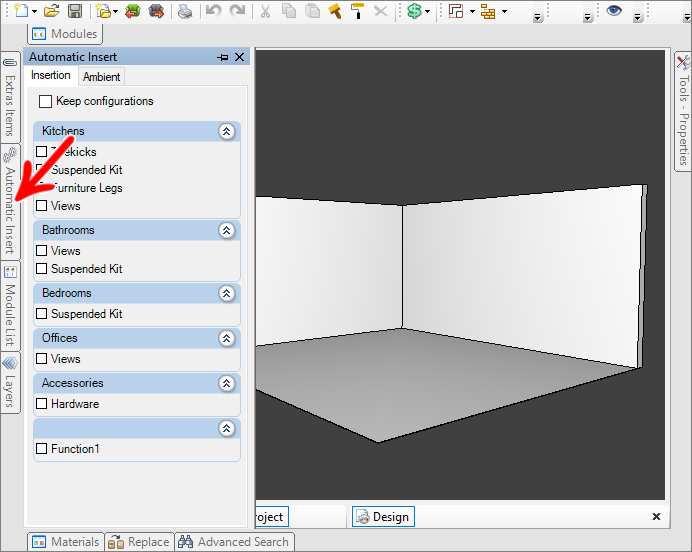Open the overlapping squares dropdown arrow
The image size is (692, 552).
[x=472, y=11]
